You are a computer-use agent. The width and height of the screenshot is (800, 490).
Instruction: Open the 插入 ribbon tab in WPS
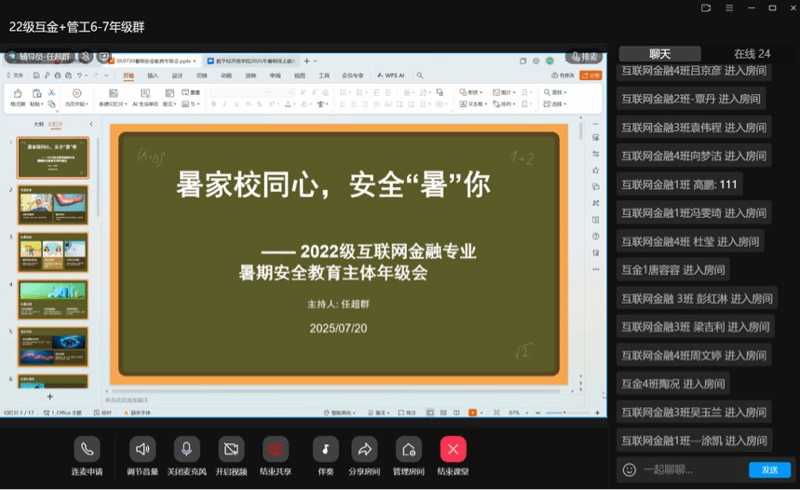tap(153, 75)
